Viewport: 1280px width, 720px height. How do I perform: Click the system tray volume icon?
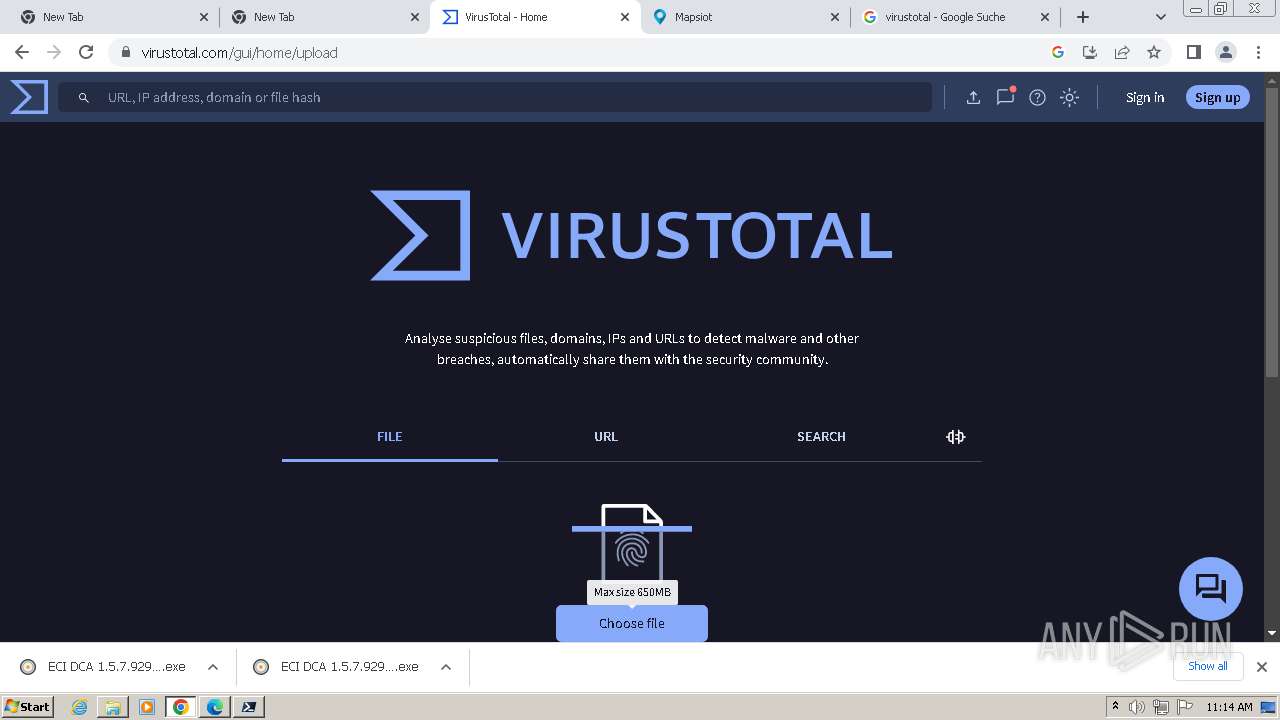click(1137, 707)
